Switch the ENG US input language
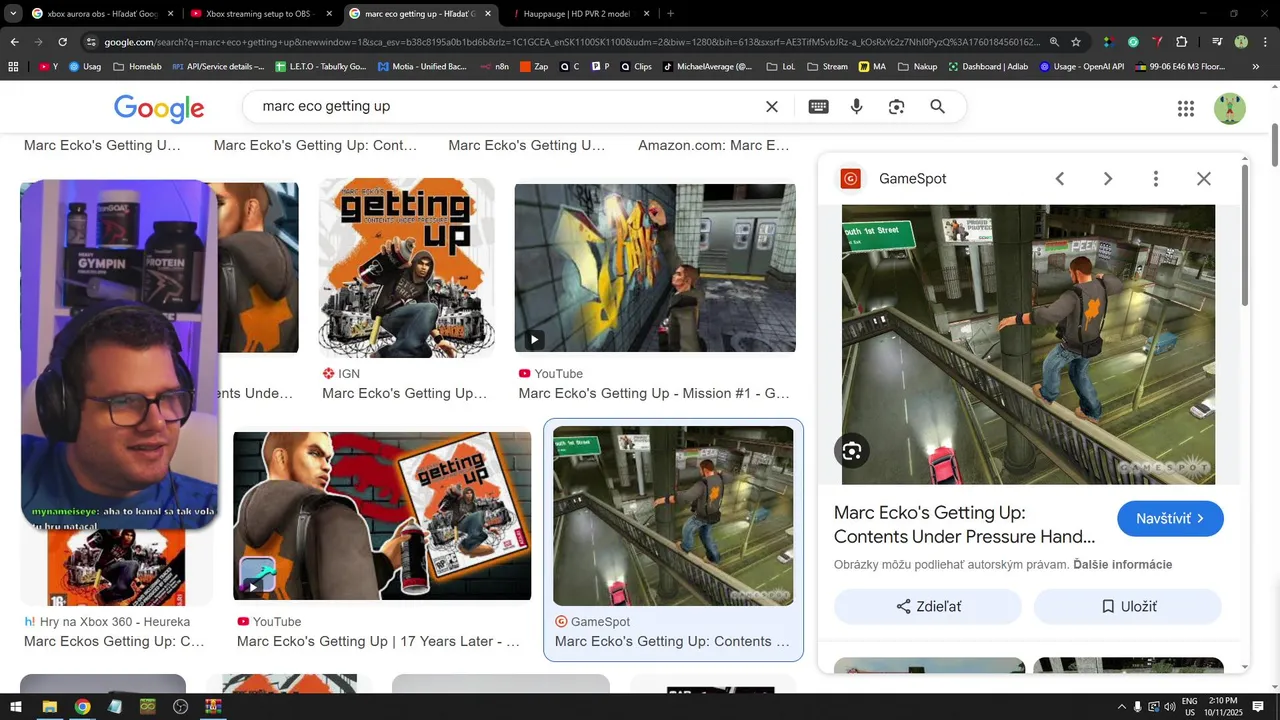1280x720 pixels. click(x=1190, y=707)
